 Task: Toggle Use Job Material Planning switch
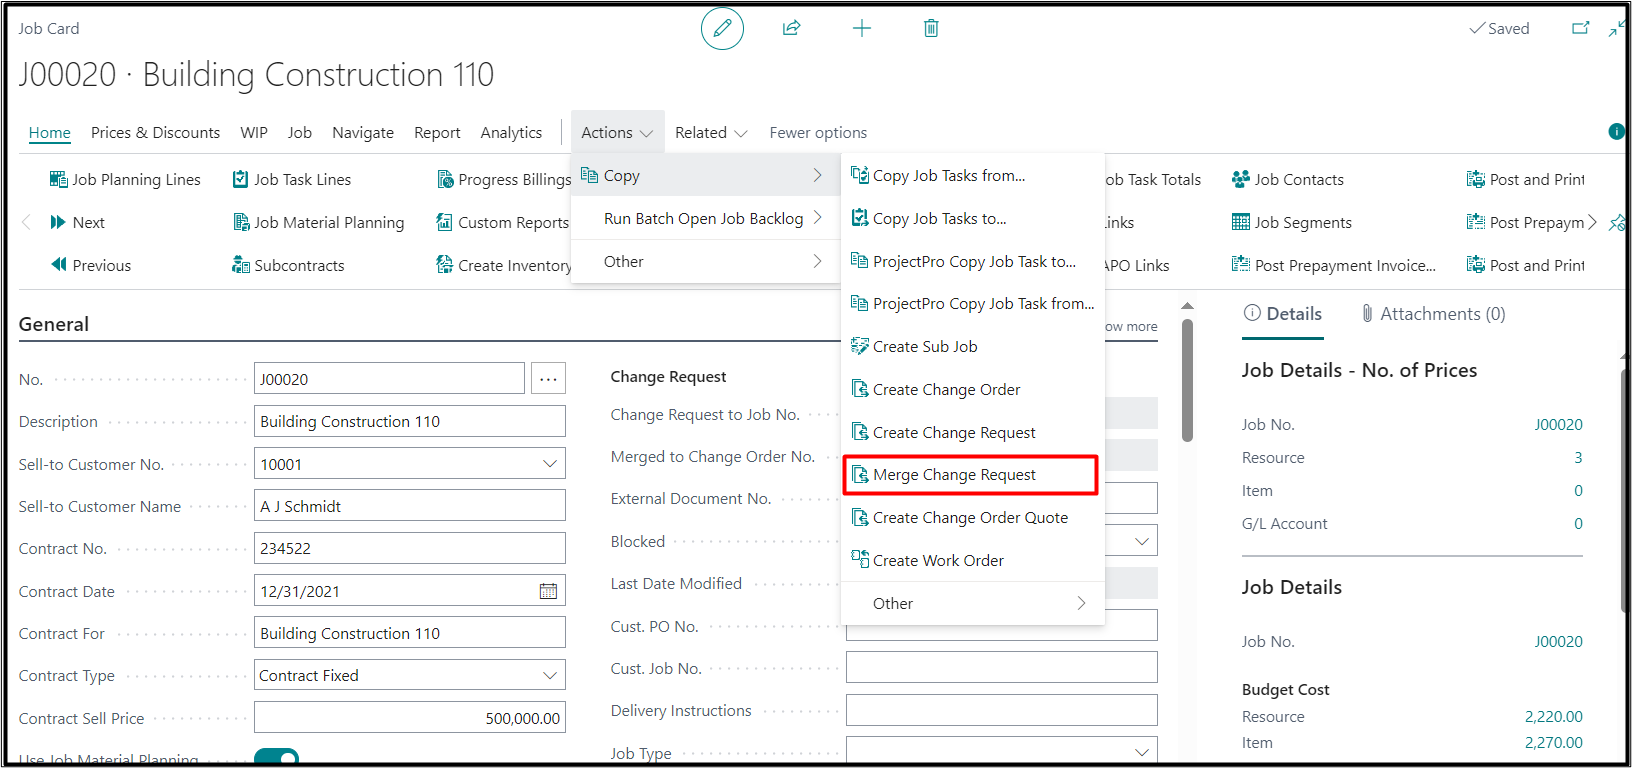[277, 757]
